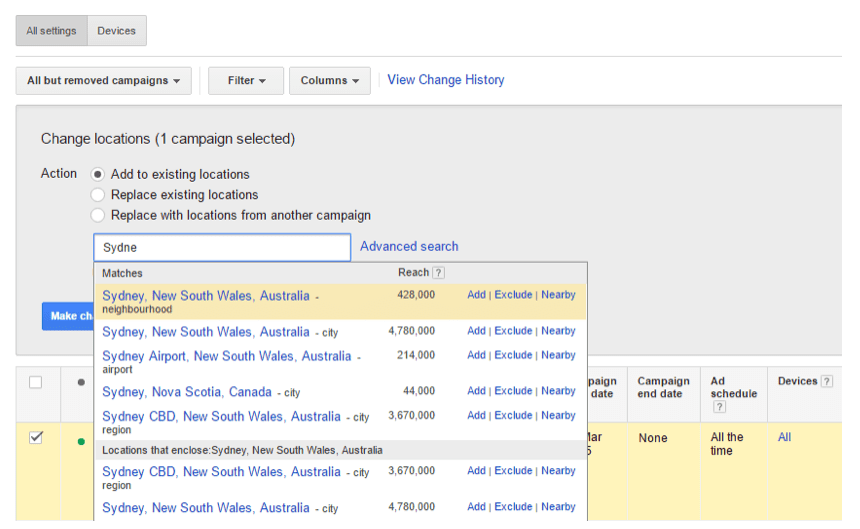This screenshot has height=529, width=860.
Task: Select 'Add to existing locations' radio button
Action: [x=98, y=174]
